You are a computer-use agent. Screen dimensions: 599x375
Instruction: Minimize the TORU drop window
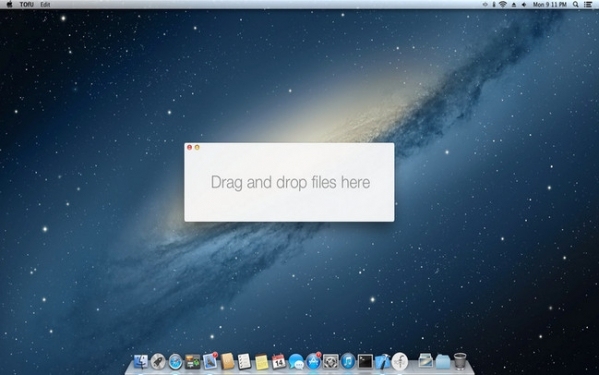197,147
